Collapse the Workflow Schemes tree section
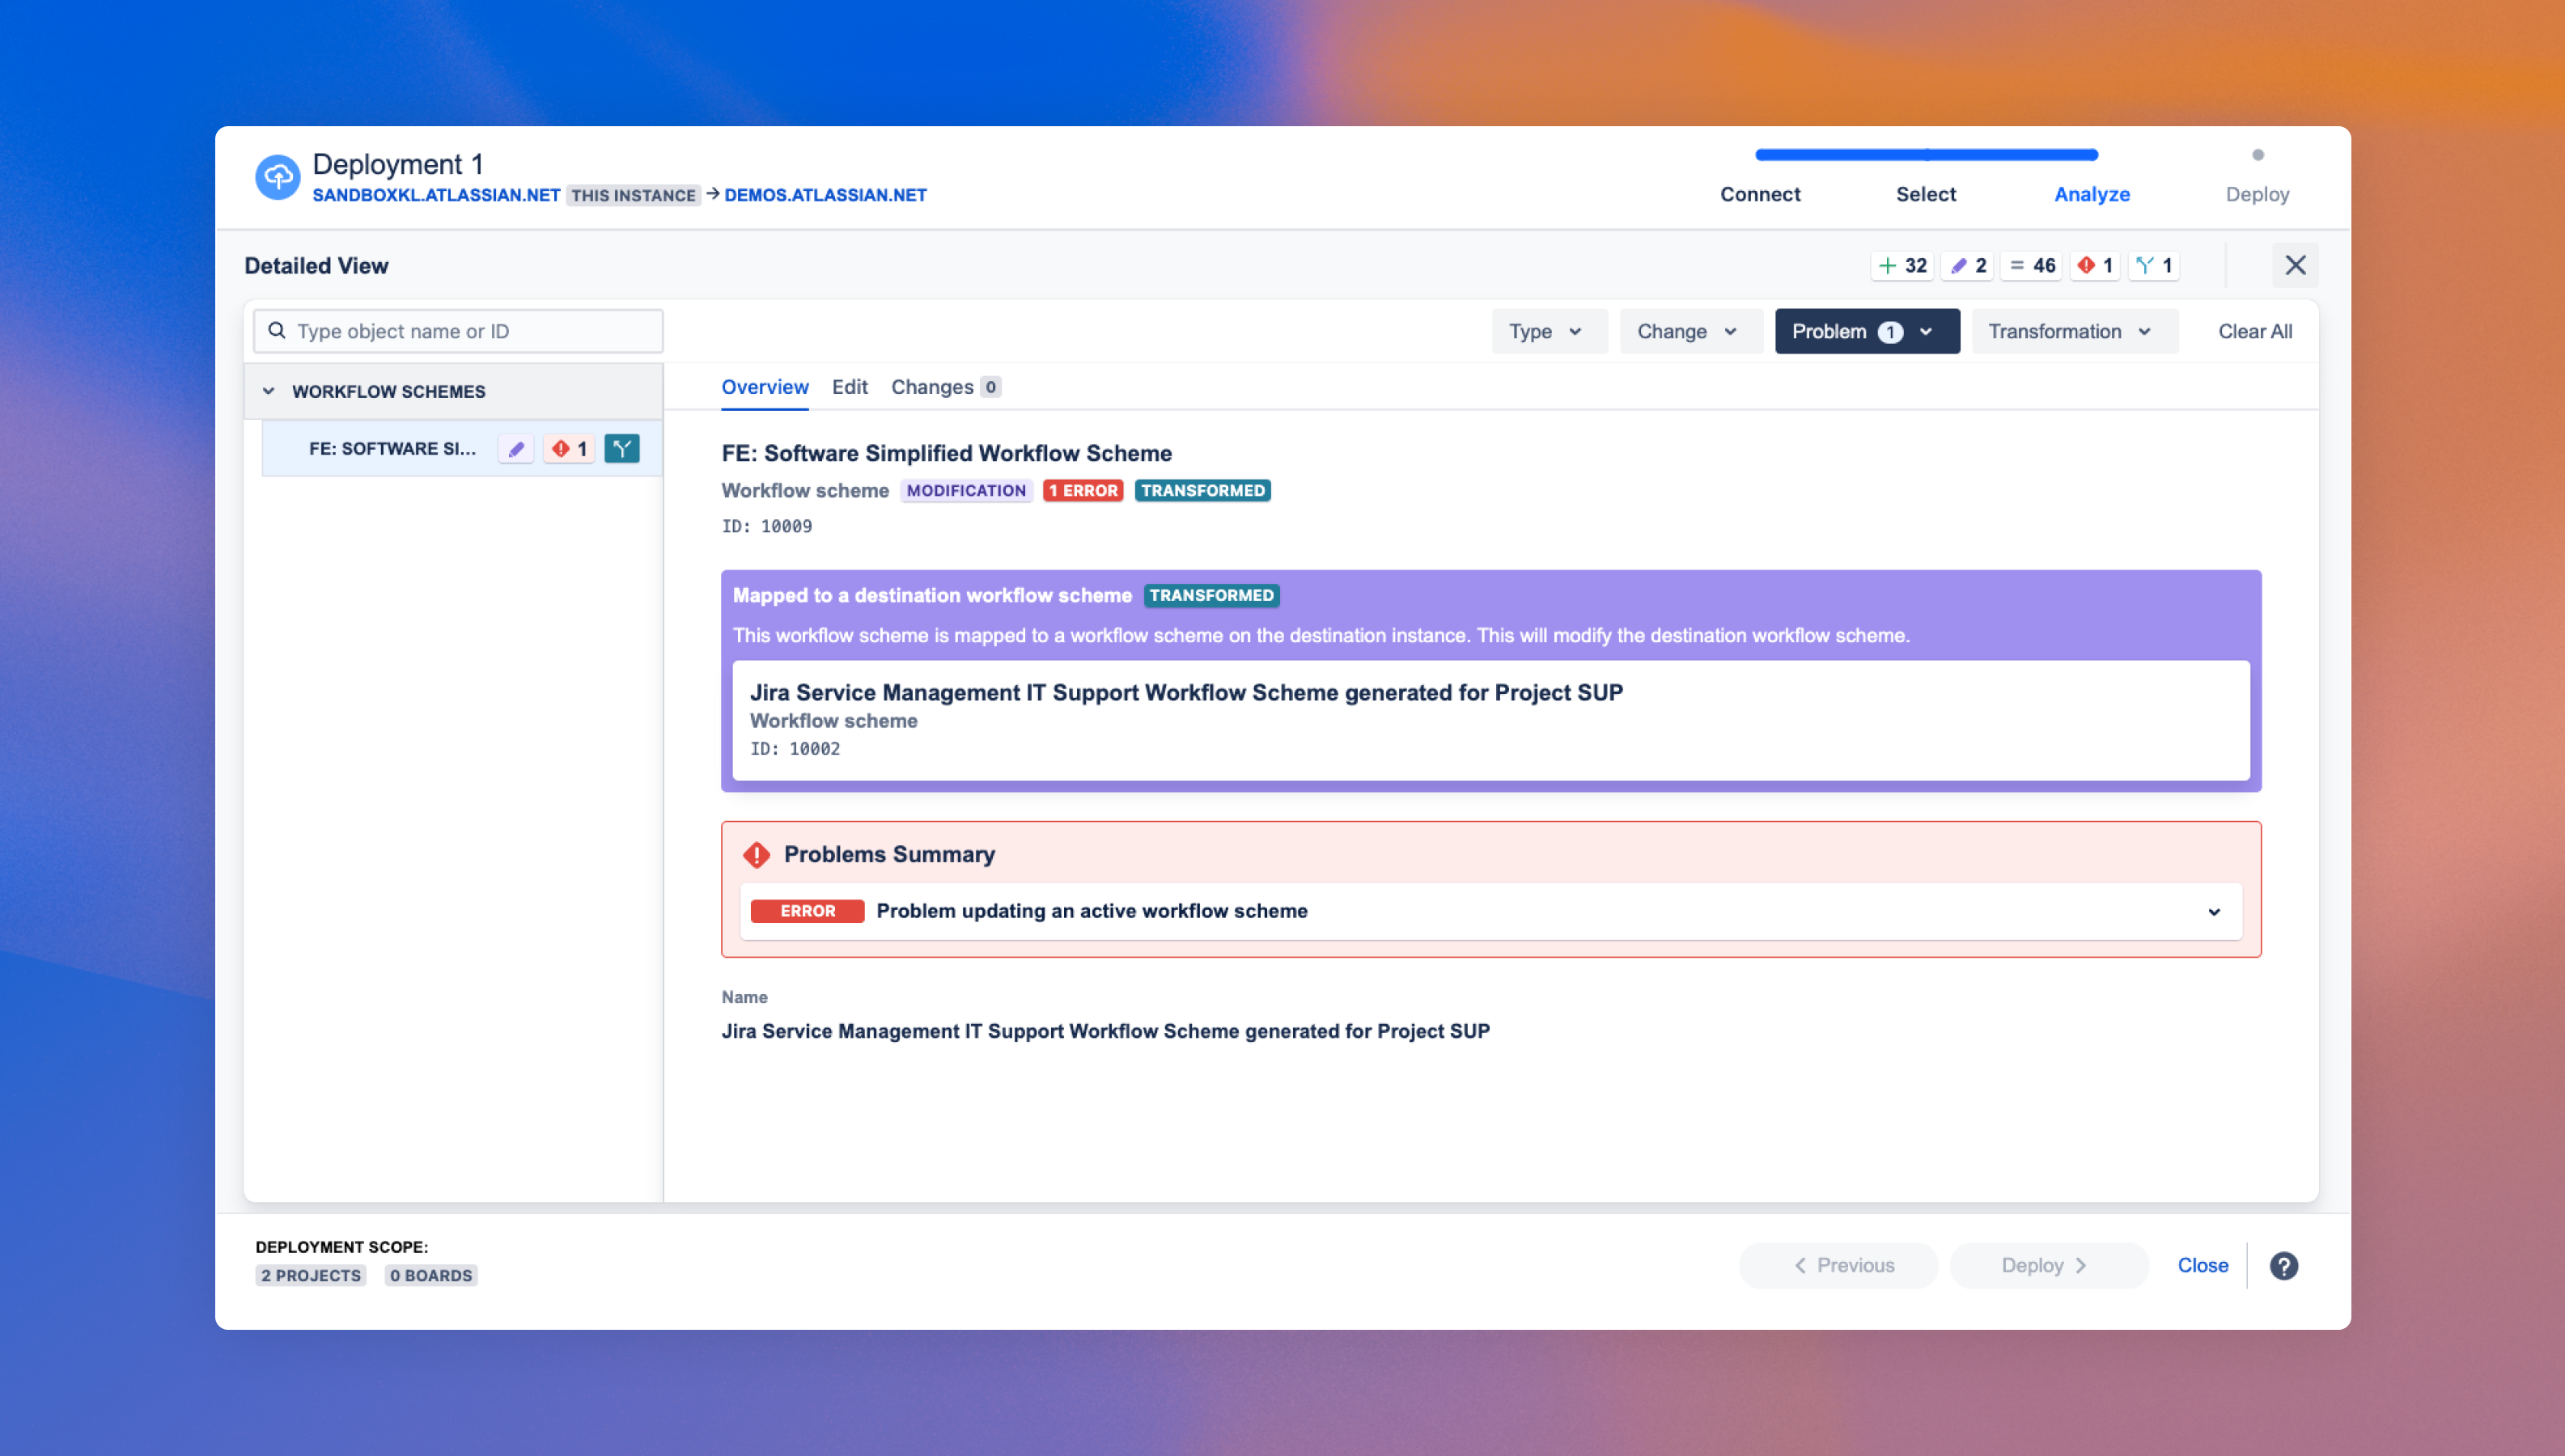Screen dimensions: 2565x1456 [x=268, y=391]
